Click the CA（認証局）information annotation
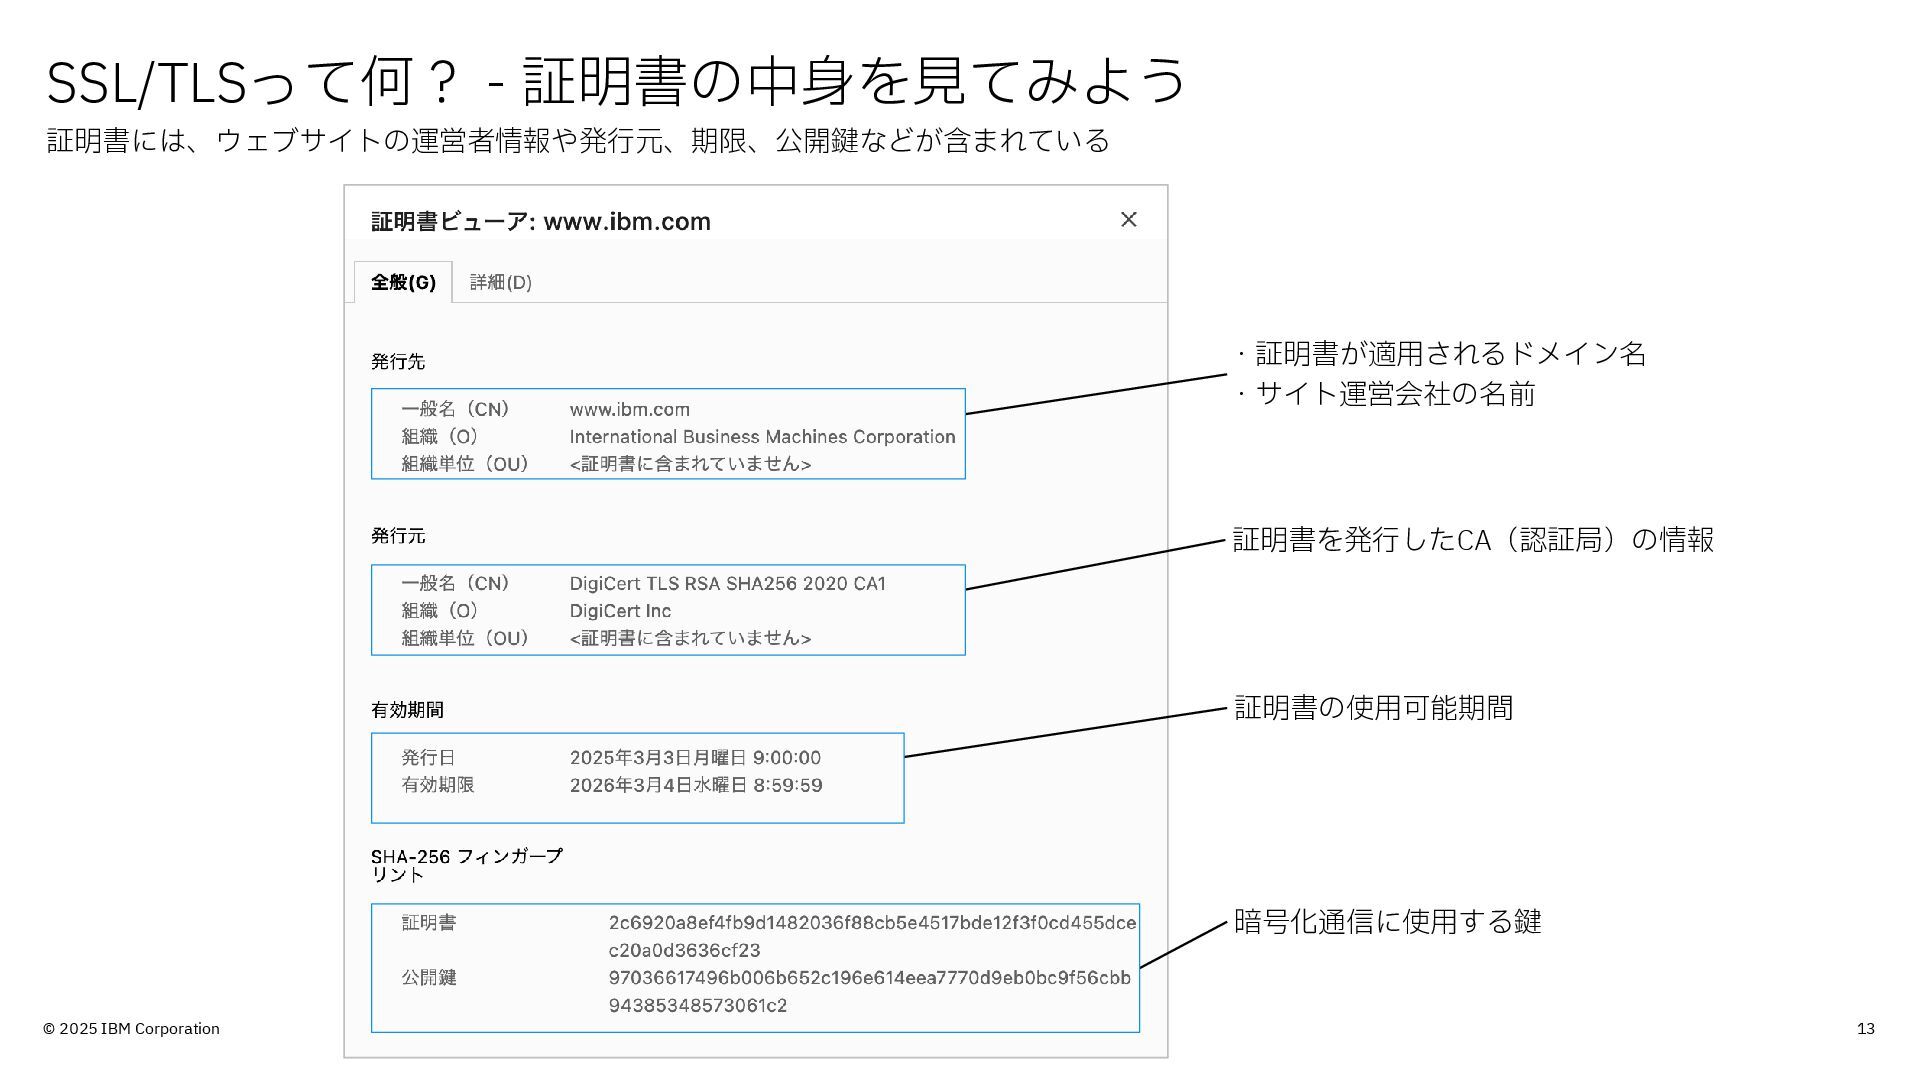The width and height of the screenshot is (1920, 1080). coord(1472,540)
